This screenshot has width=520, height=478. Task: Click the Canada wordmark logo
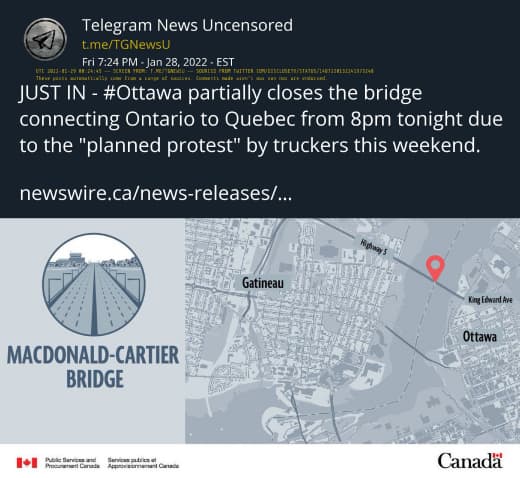pos(470,461)
